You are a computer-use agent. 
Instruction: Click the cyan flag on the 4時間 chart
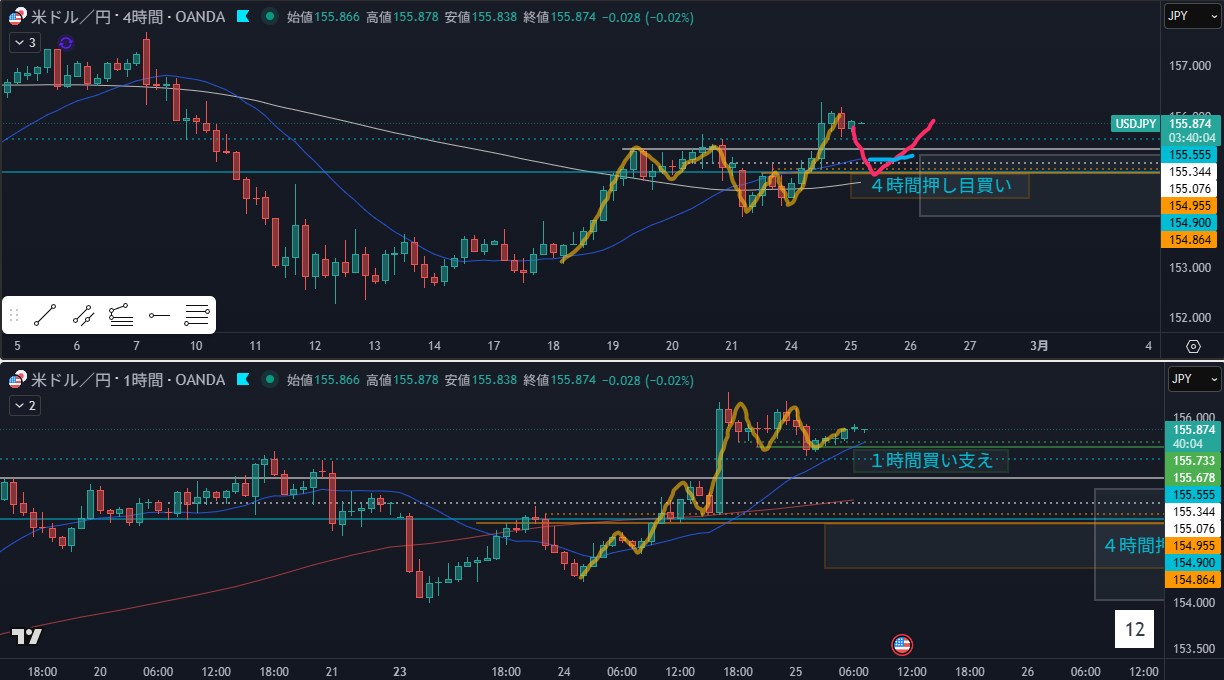click(x=243, y=17)
